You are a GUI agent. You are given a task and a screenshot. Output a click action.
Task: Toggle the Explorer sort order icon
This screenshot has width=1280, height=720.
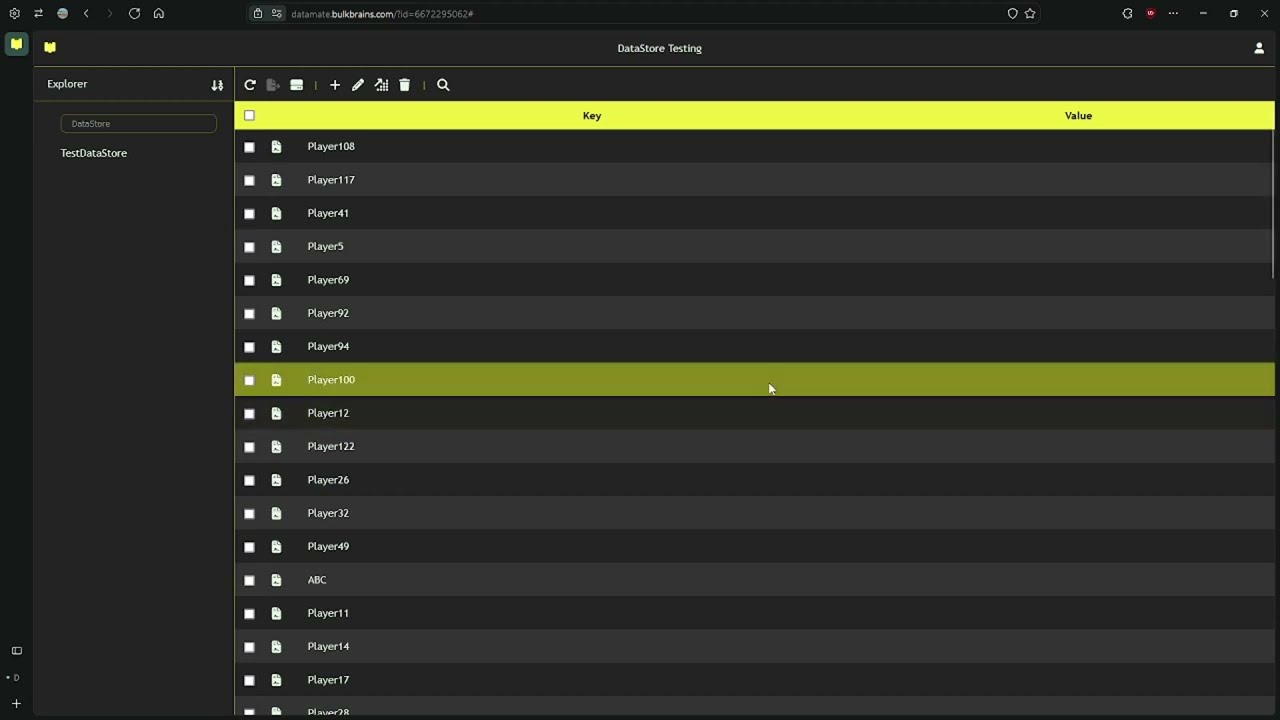pos(217,85)
